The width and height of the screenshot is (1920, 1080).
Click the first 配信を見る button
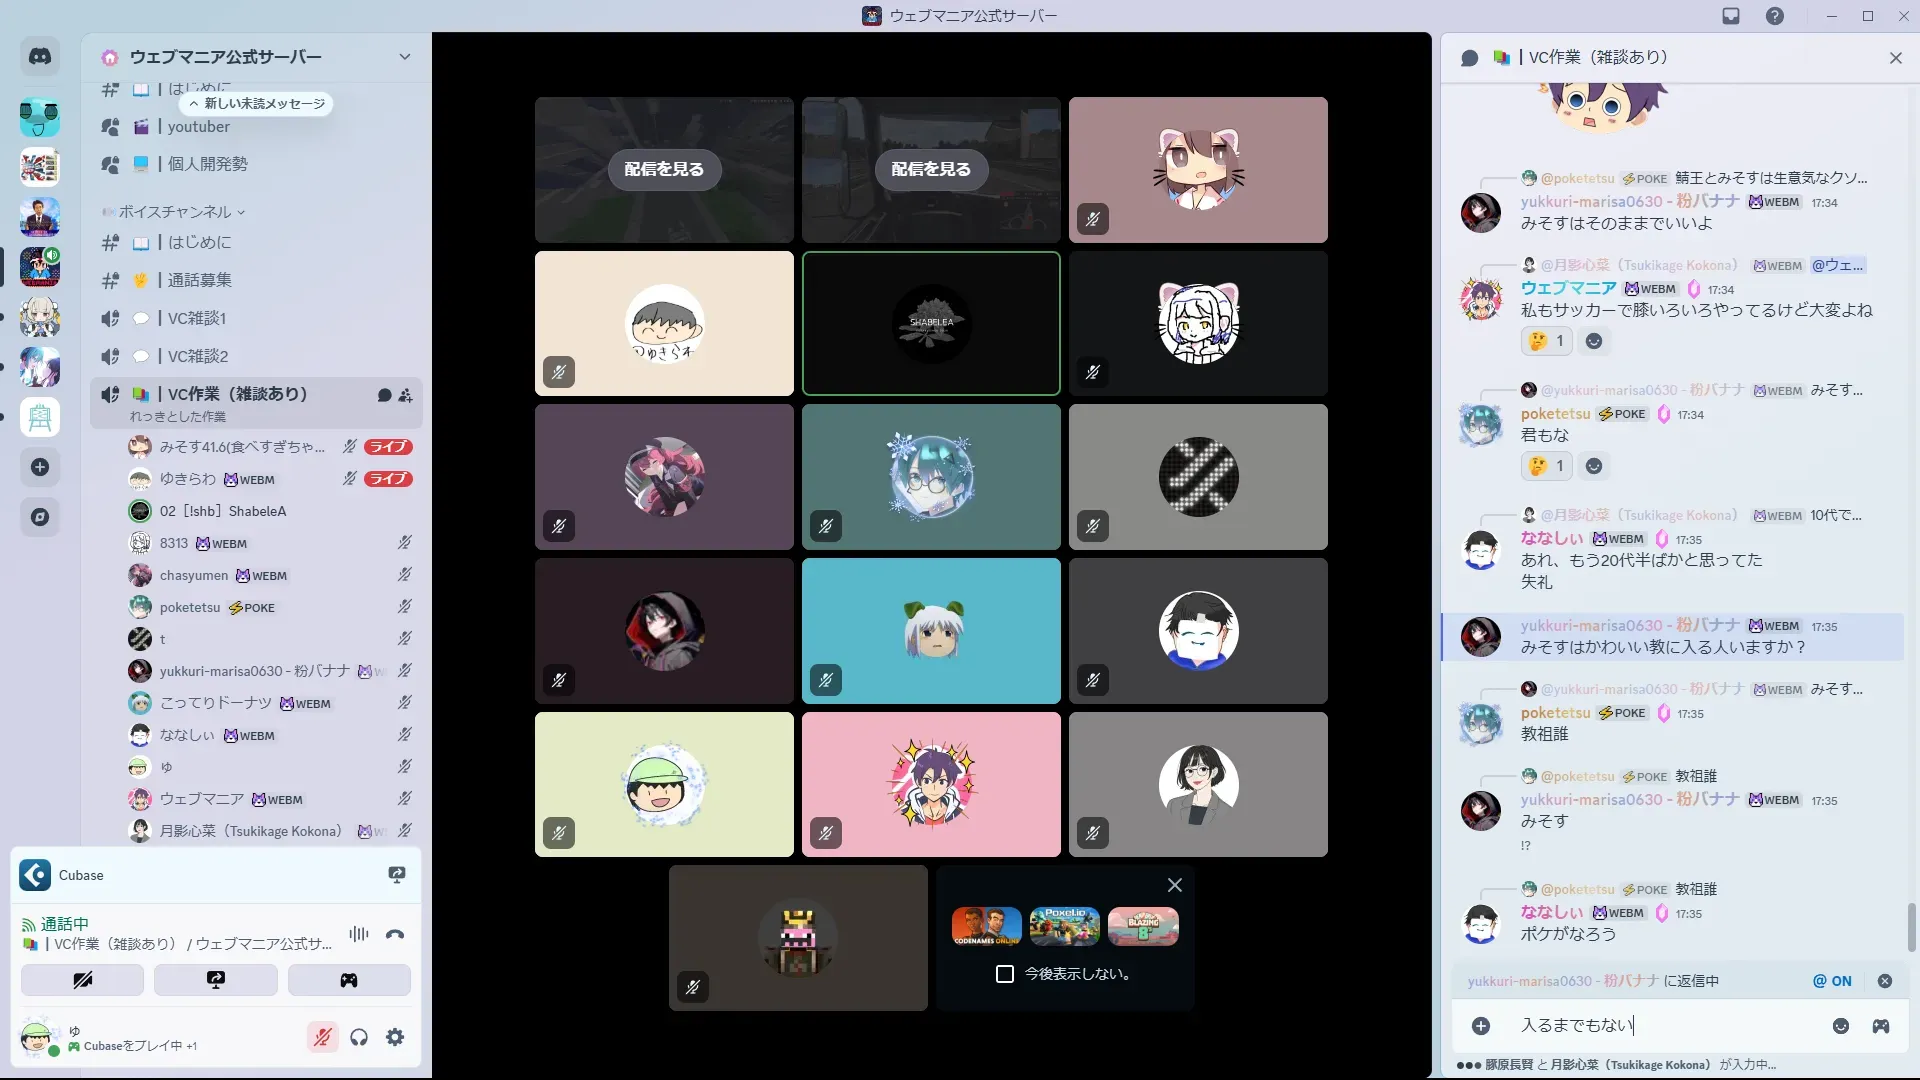pos(664,170)
